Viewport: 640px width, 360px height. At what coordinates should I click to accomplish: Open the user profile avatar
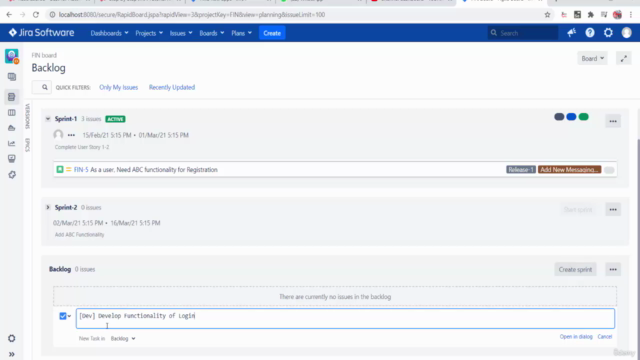[627, 33]
